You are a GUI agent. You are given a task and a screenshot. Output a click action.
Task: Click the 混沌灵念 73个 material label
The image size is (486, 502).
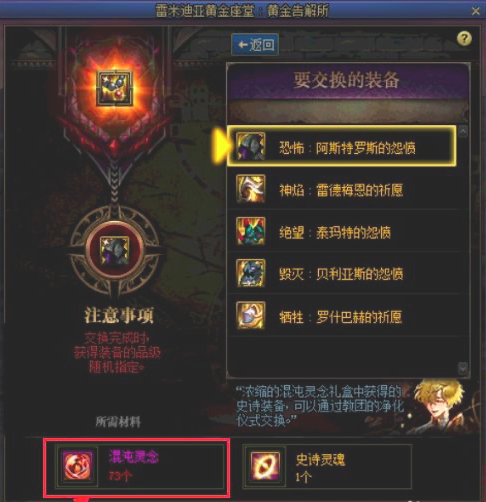click(x=134, y=466)
